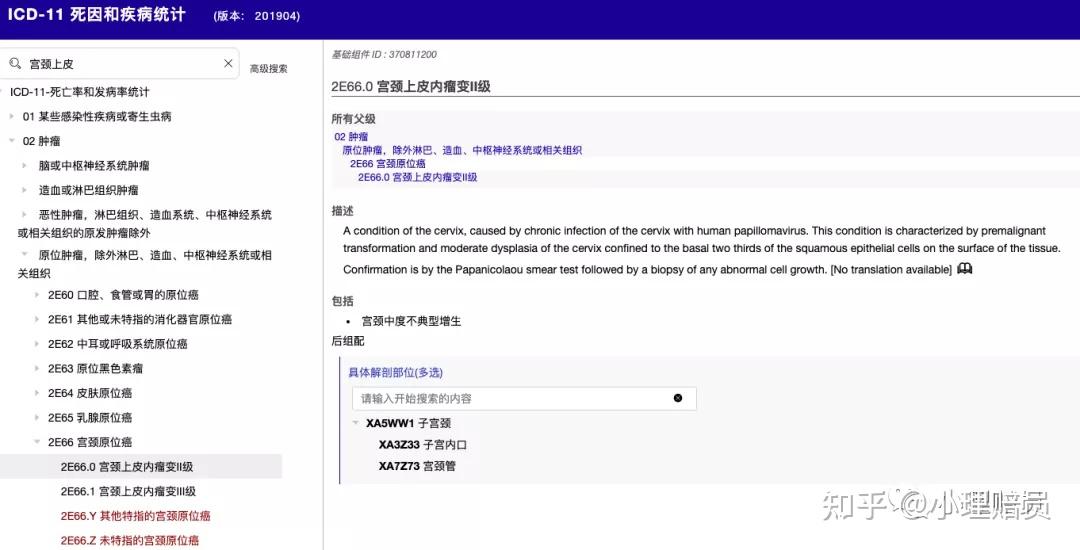Screen dimensions: 1080x550
Task: Select 2E60 口腔、食管或胃的原位癌
Action: 123,295
